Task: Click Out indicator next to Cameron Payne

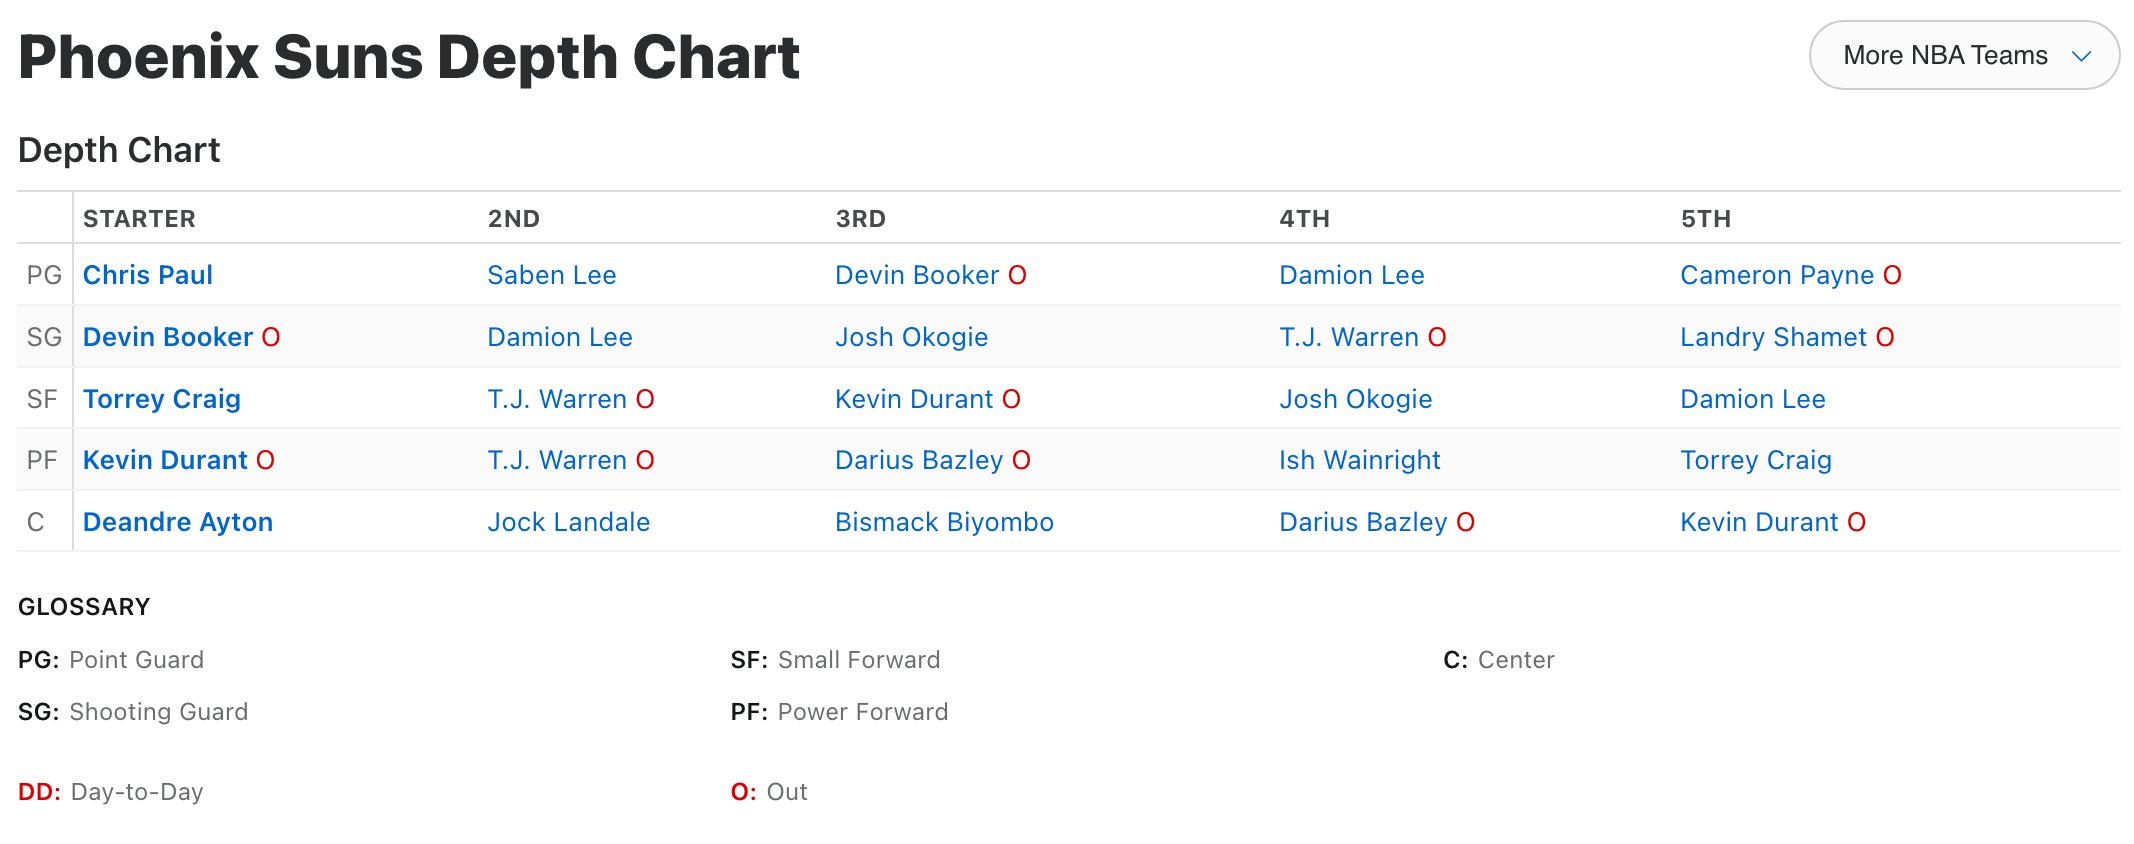Action: [1892, 275]
